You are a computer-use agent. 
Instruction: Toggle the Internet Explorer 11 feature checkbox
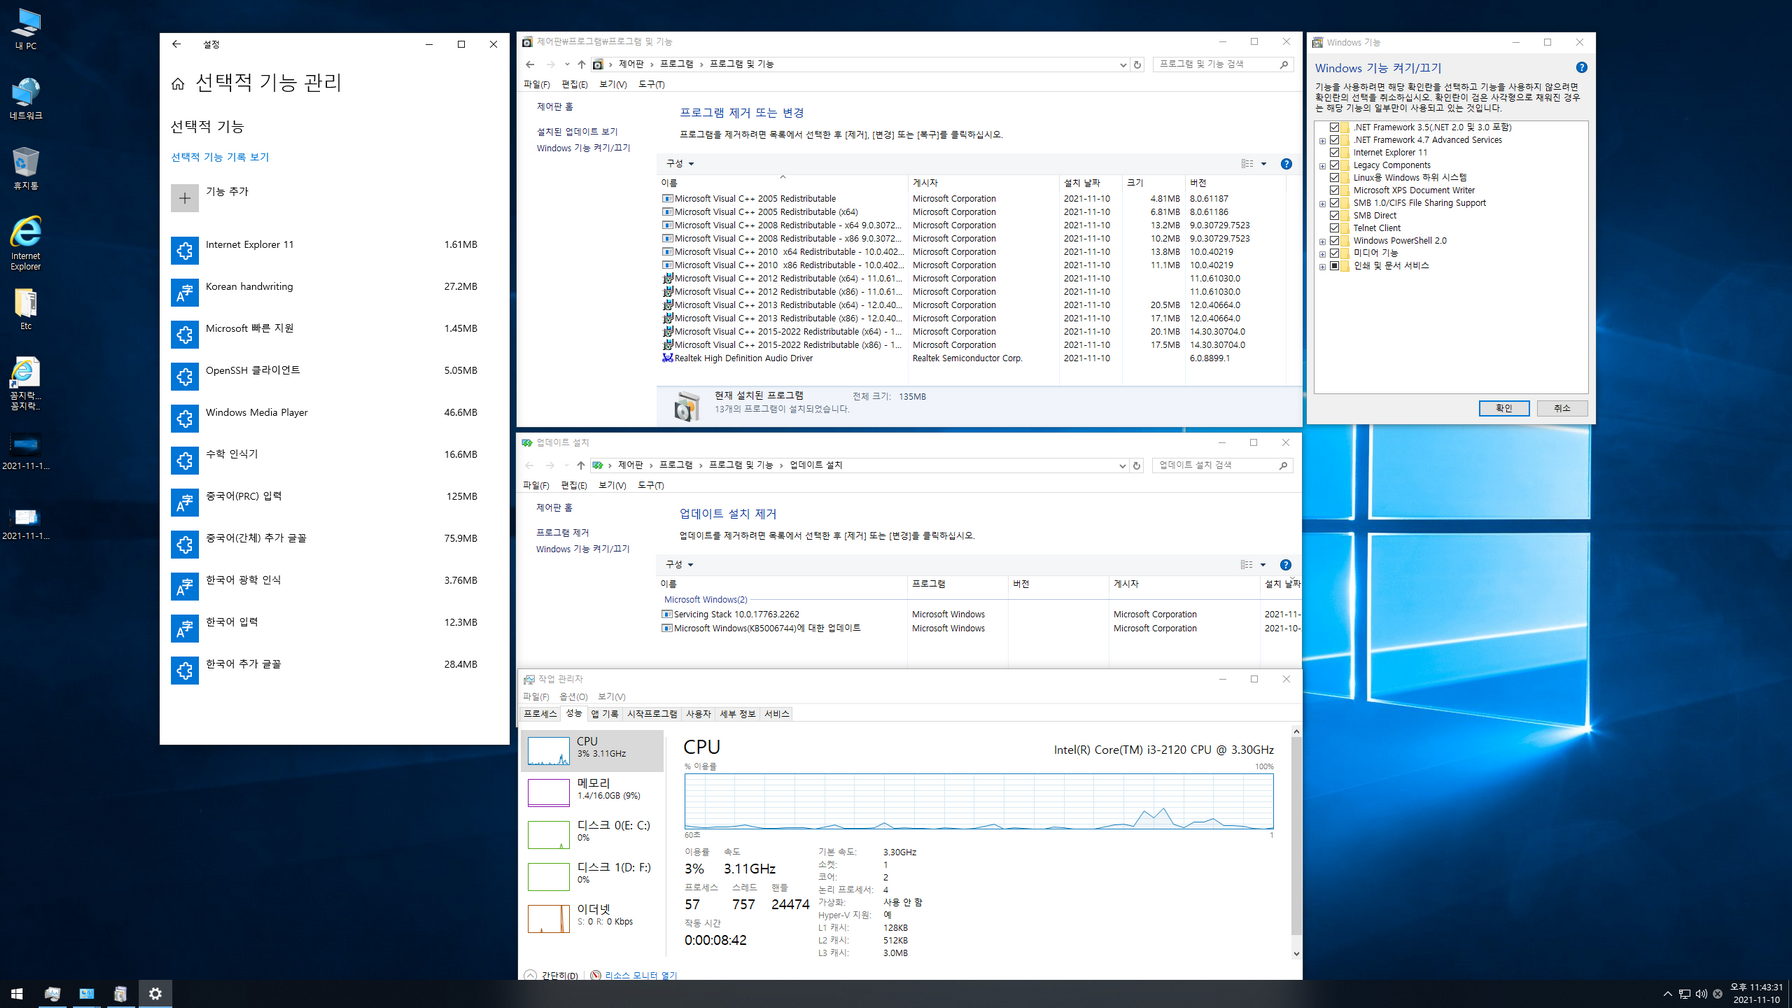tap(1334, 152)
